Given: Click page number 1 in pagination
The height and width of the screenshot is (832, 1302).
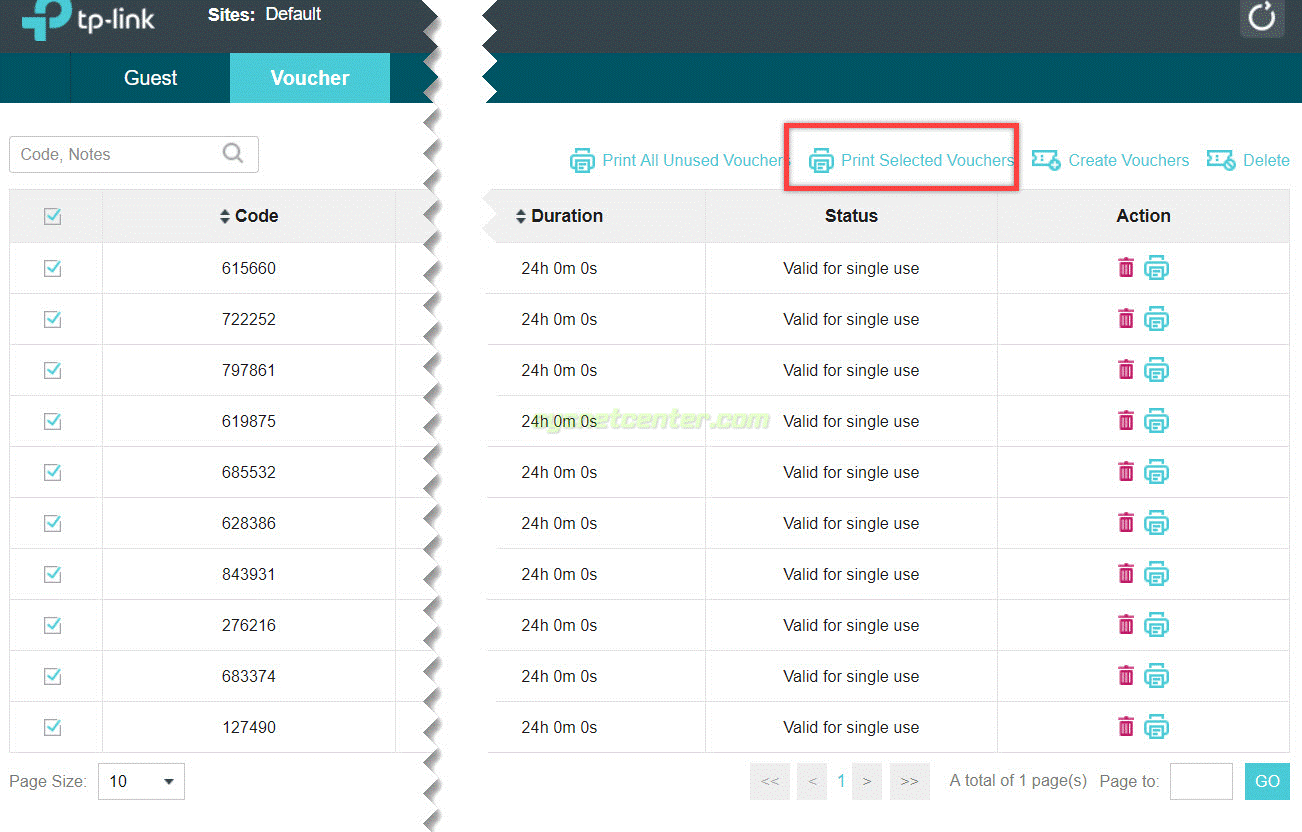Looking at the screenshot, I should 841,781.
